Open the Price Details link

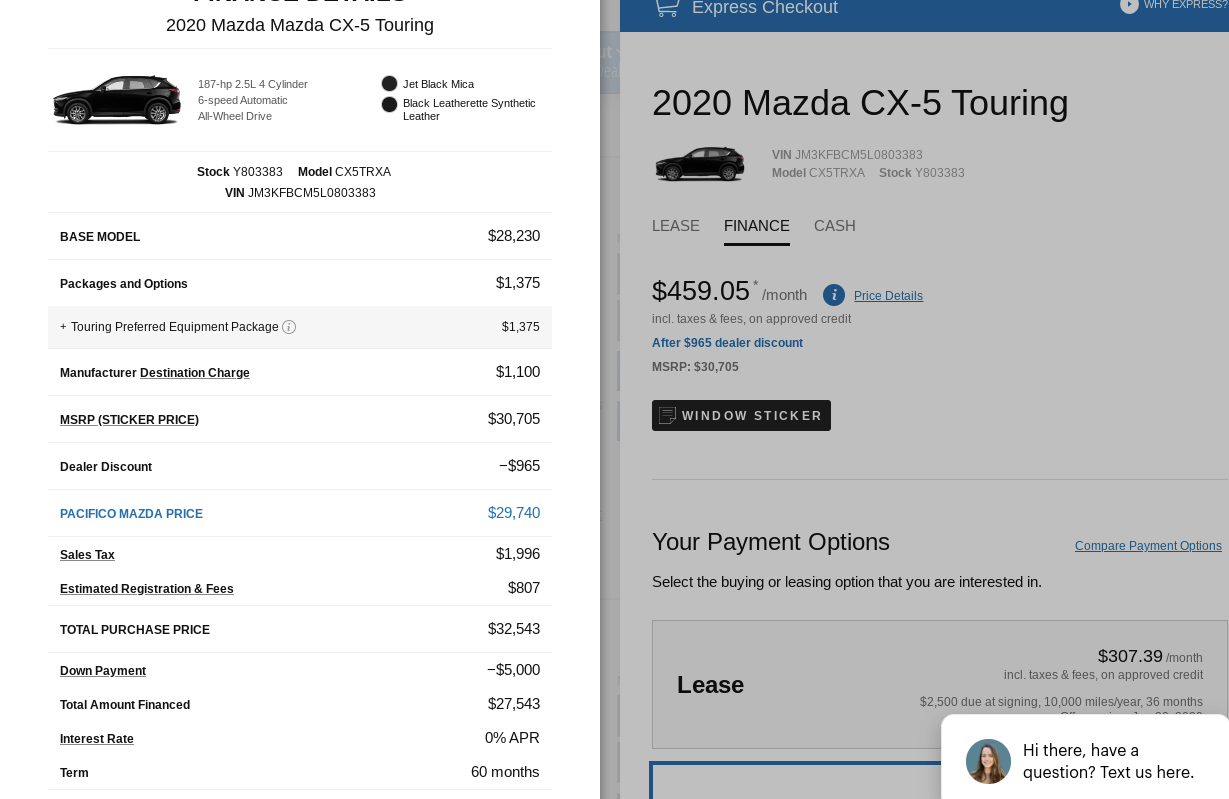coord(888,296)
